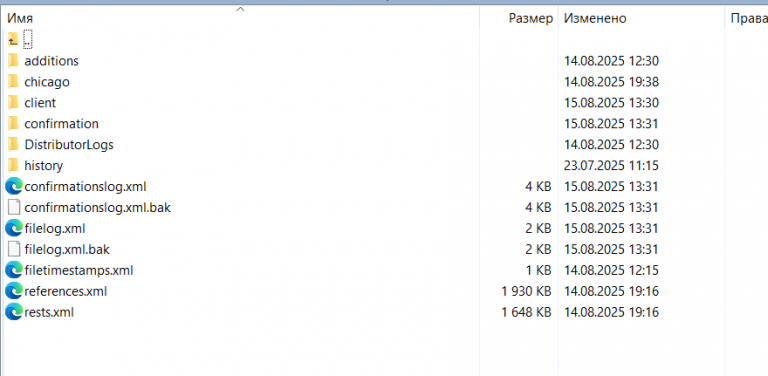The height and width of the screenshot is (376, 768).
Task: Click the modified date of filelog.xml.bak
Action: coord(611,250)
